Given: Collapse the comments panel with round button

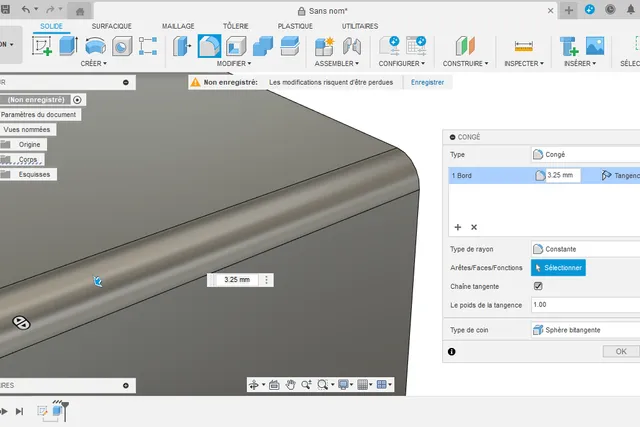Looking at the screenshot, I should (126, 385).
